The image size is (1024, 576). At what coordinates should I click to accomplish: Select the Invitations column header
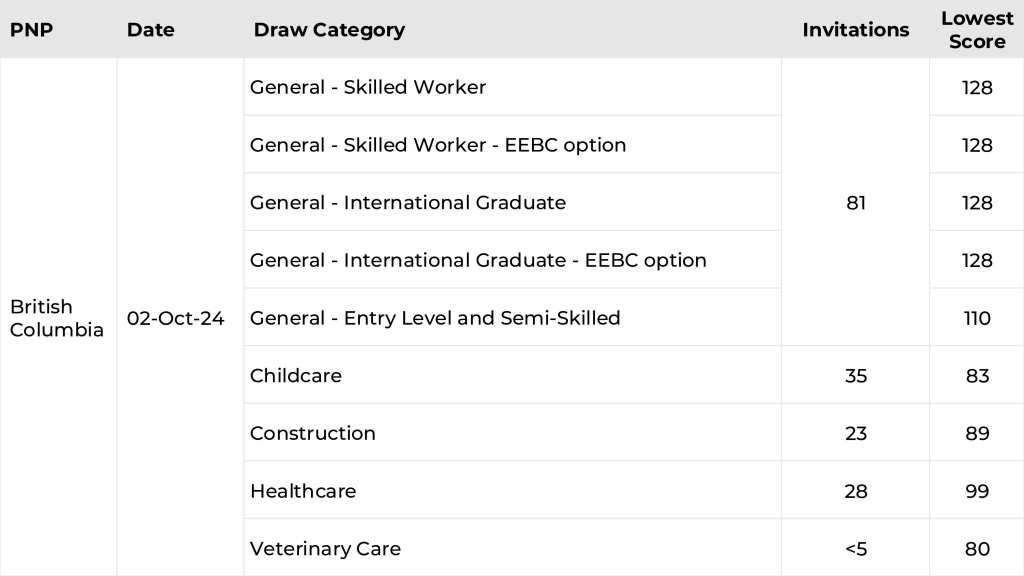pyautogui.click(x=855, y=30)
